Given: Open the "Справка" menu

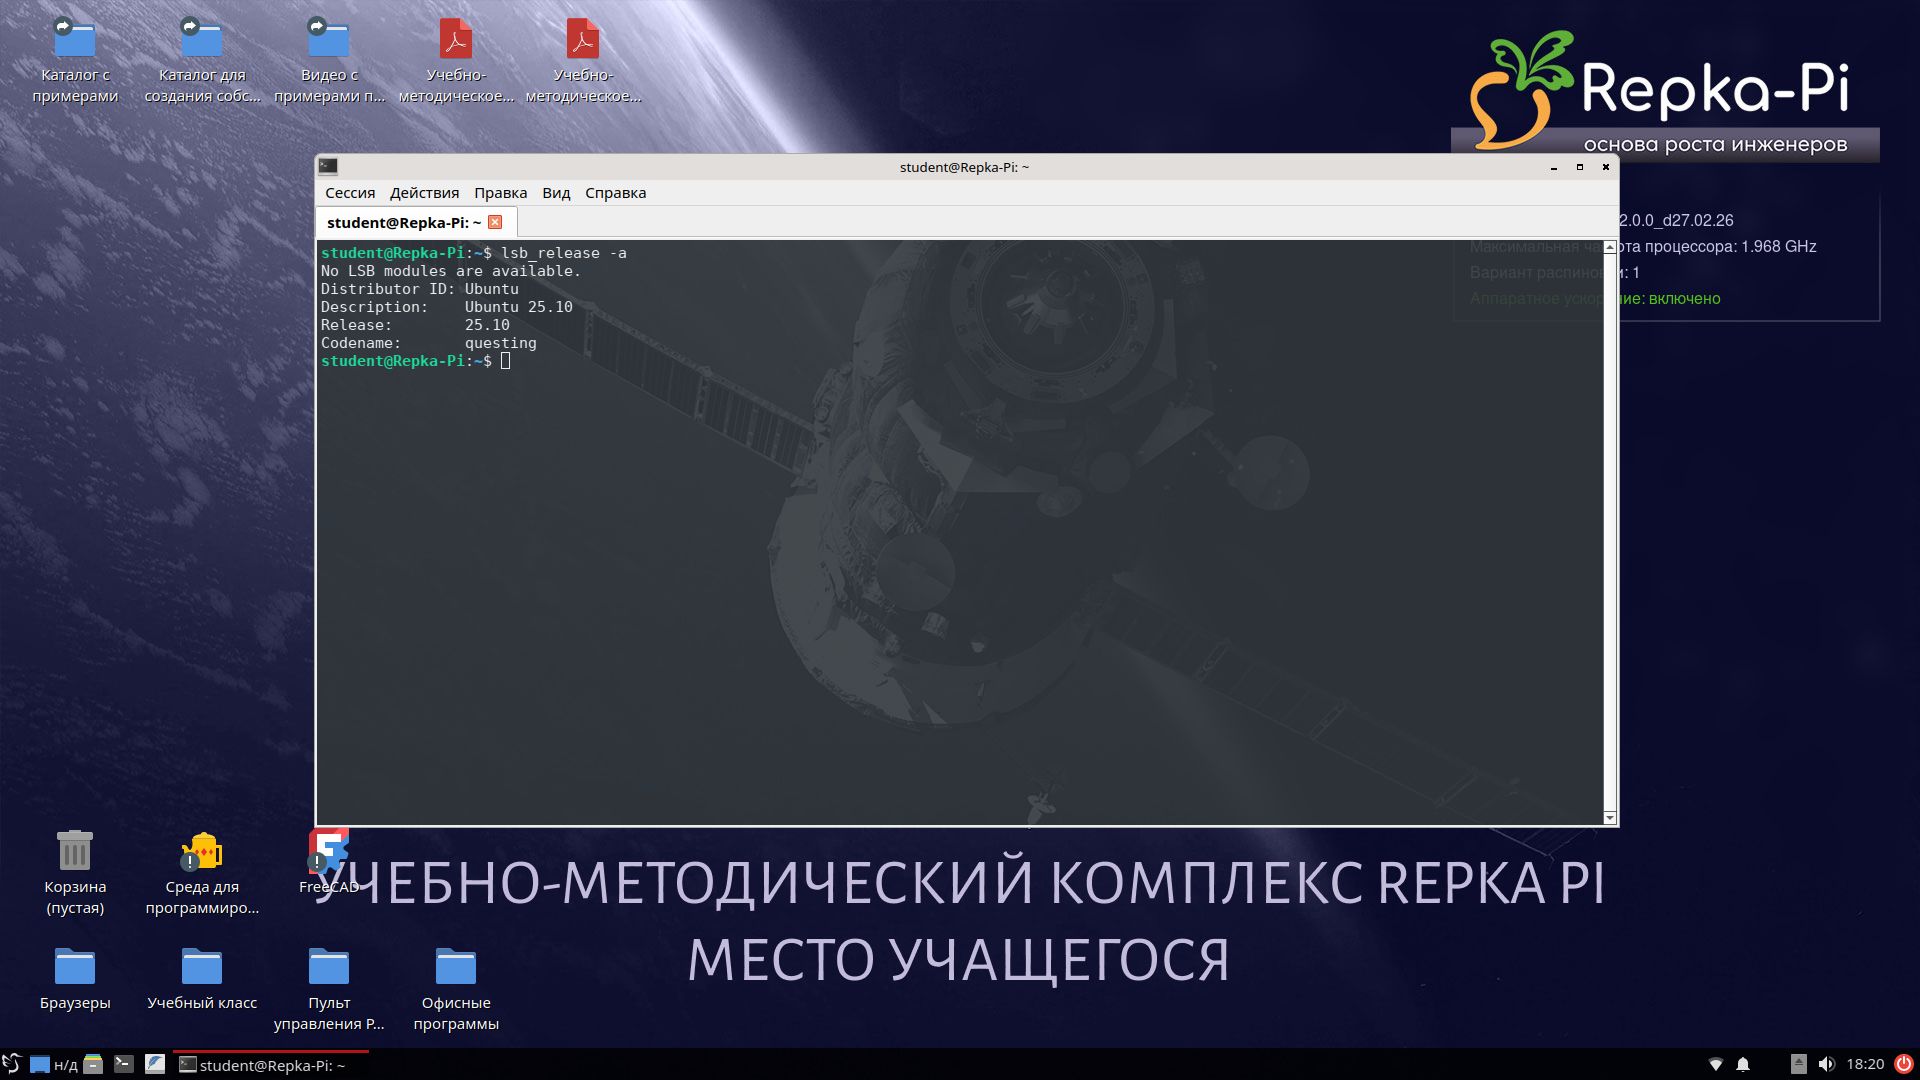Looking at the screenshot, I should 615,192.
